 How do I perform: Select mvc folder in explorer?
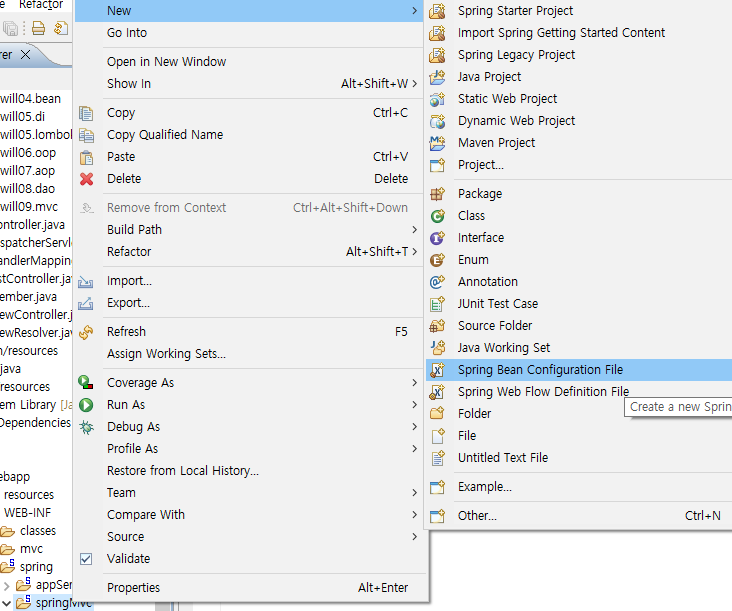tap(31, 549)
